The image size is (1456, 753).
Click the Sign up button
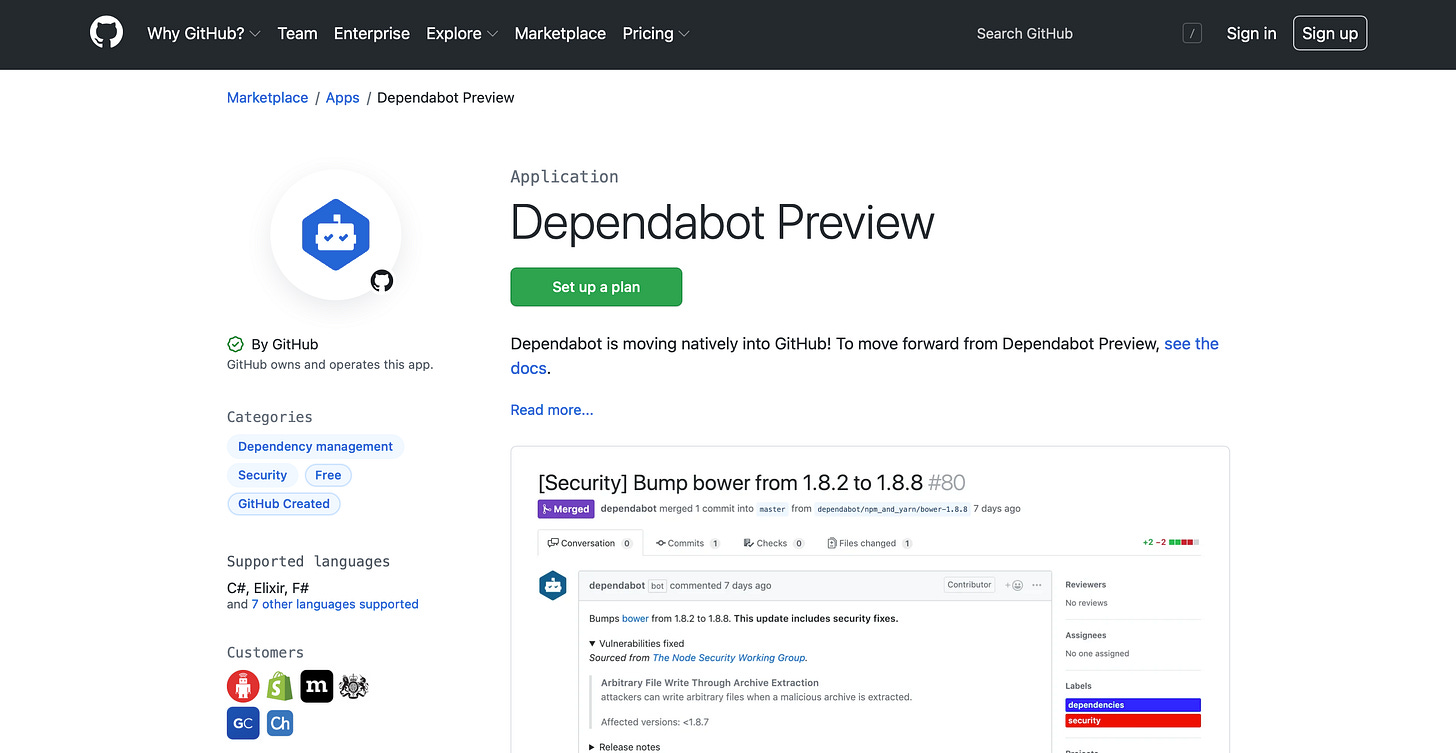(1330, 33)
